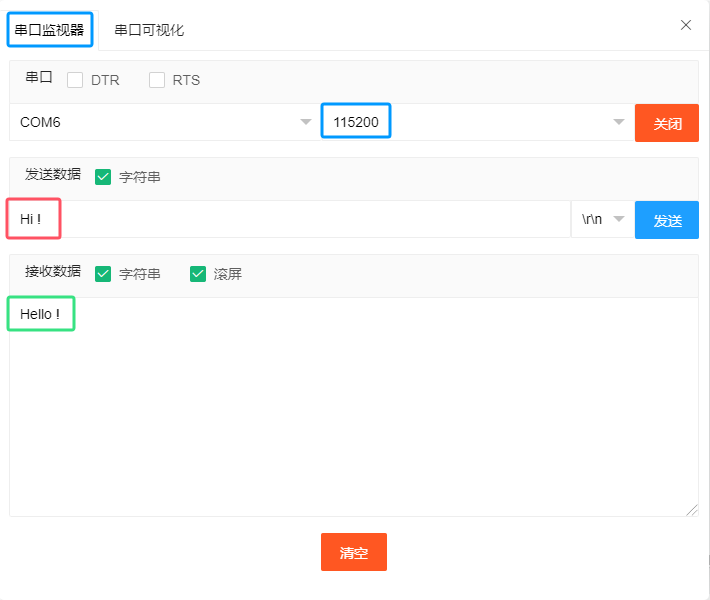
Task: Close the serial monitor dialog with X
Action: pos(686,25)
